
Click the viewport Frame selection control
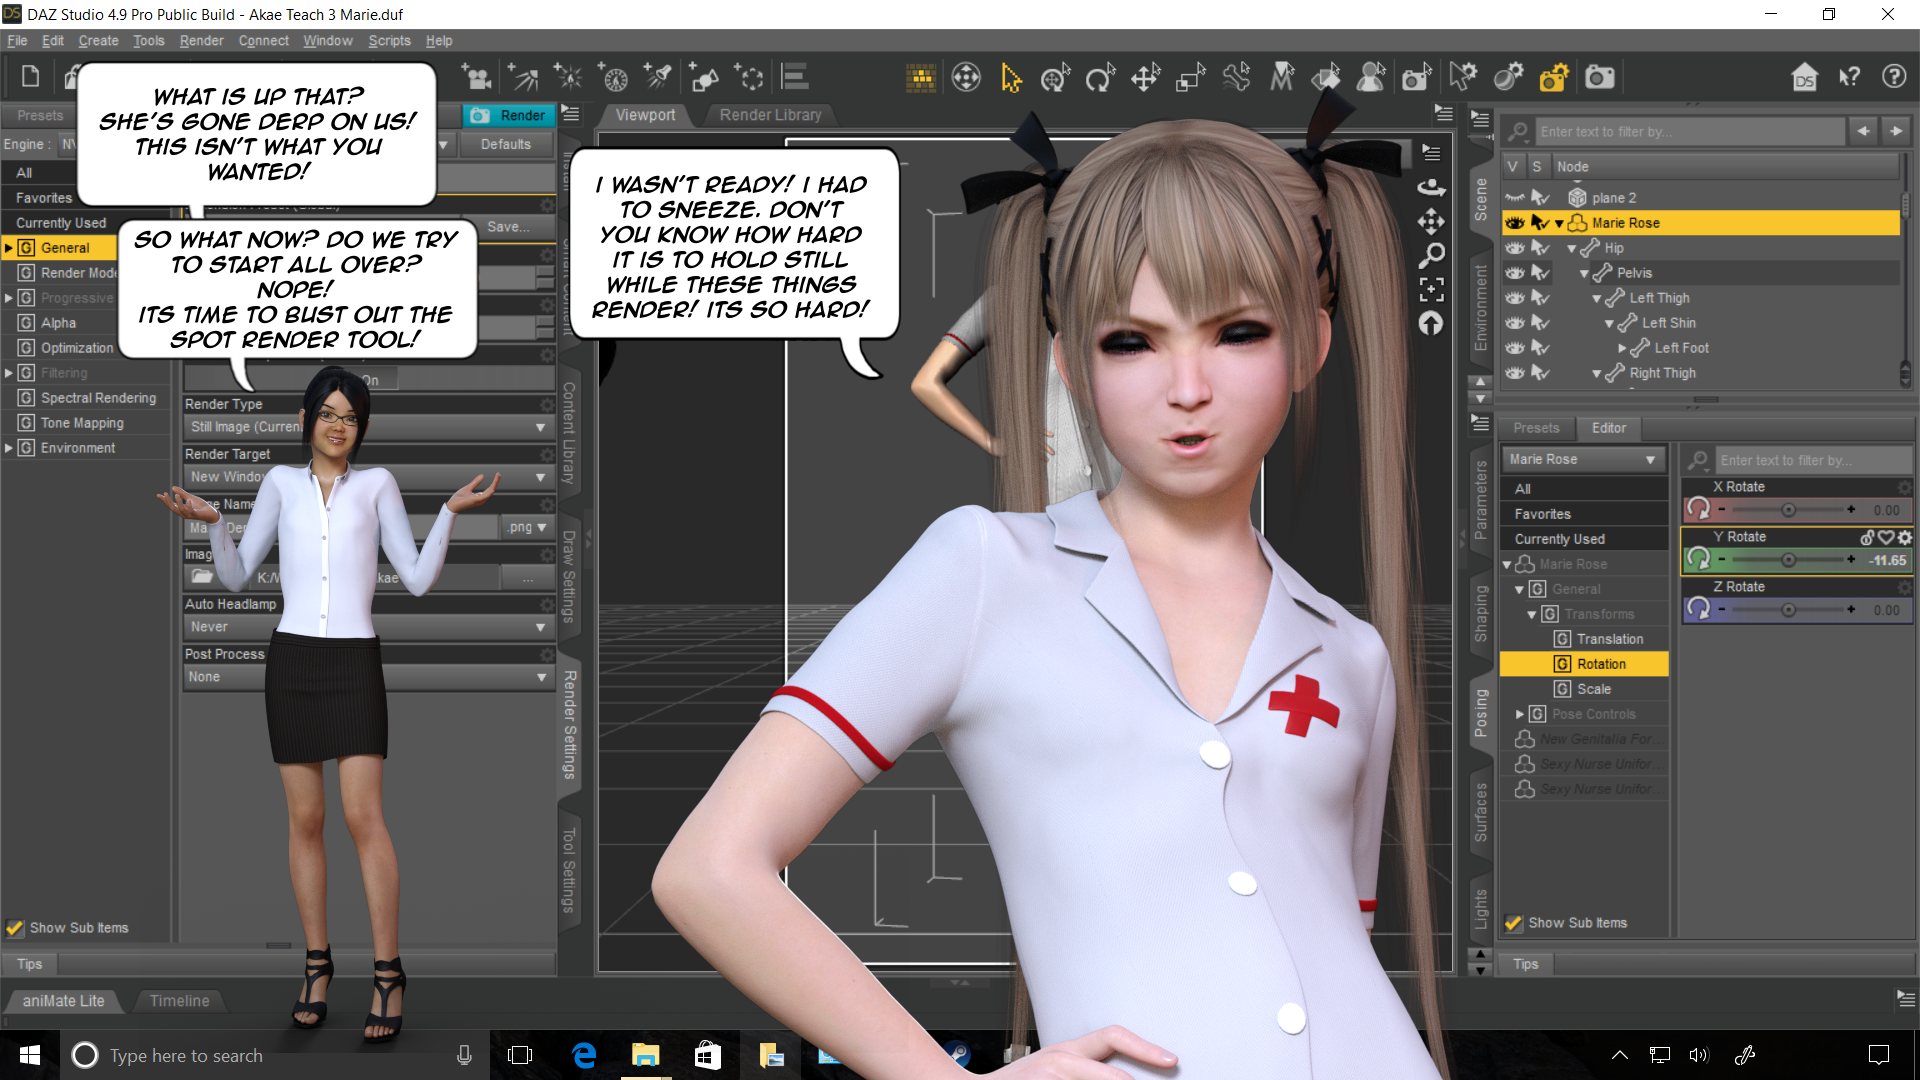pyautogui.click(x=1431, y=290)
